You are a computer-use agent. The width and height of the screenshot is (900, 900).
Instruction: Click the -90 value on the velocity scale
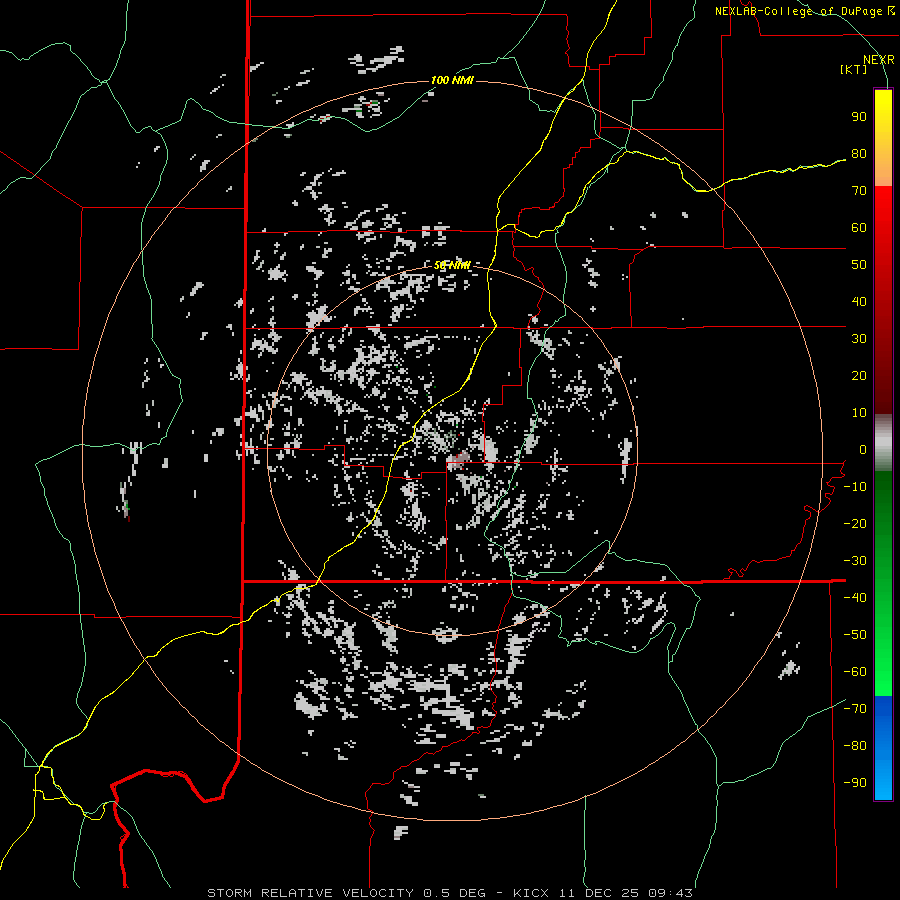click(855, 783)
